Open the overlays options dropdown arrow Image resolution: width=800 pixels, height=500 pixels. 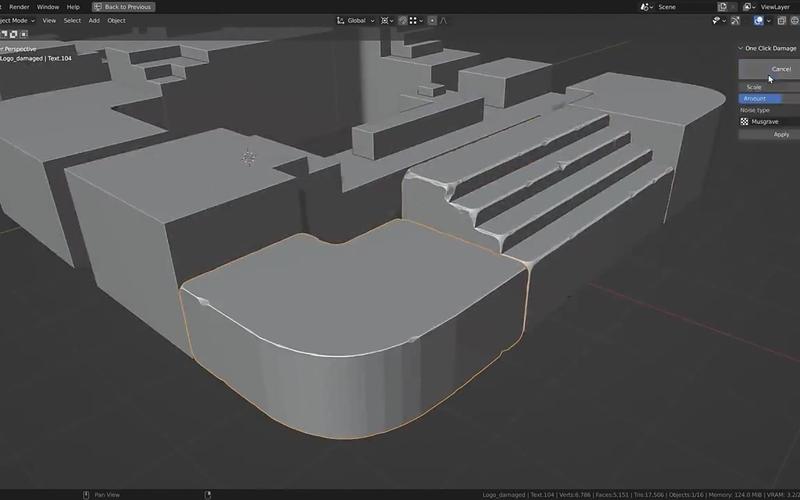click(768, 20)
